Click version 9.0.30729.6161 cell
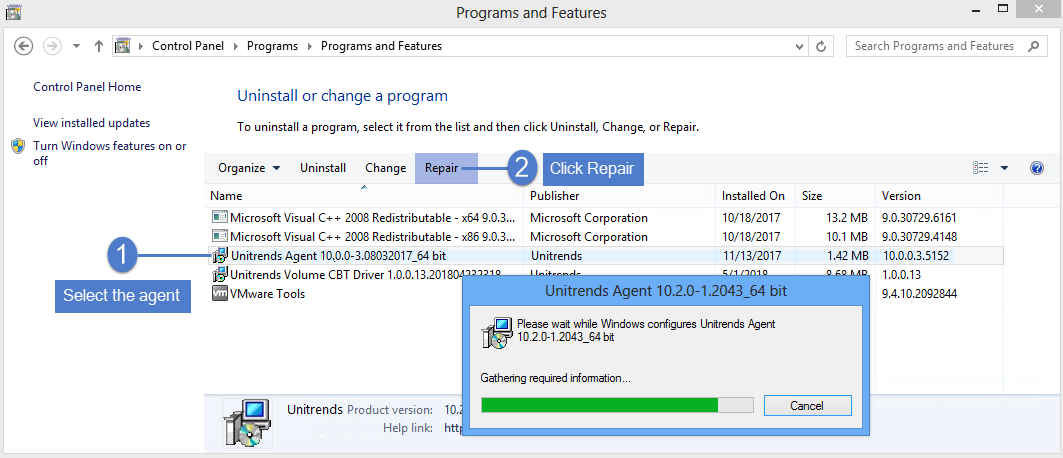This screenshot has width=1063, height=458. point(919,217)
